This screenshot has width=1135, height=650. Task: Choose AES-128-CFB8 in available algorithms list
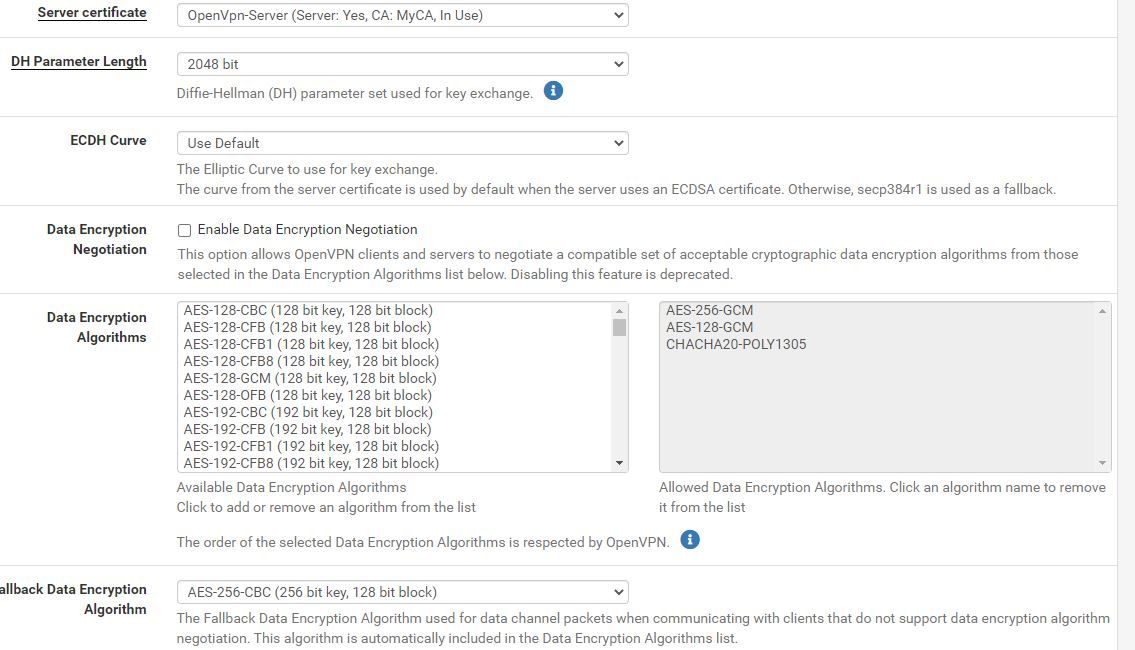[311, 361]
